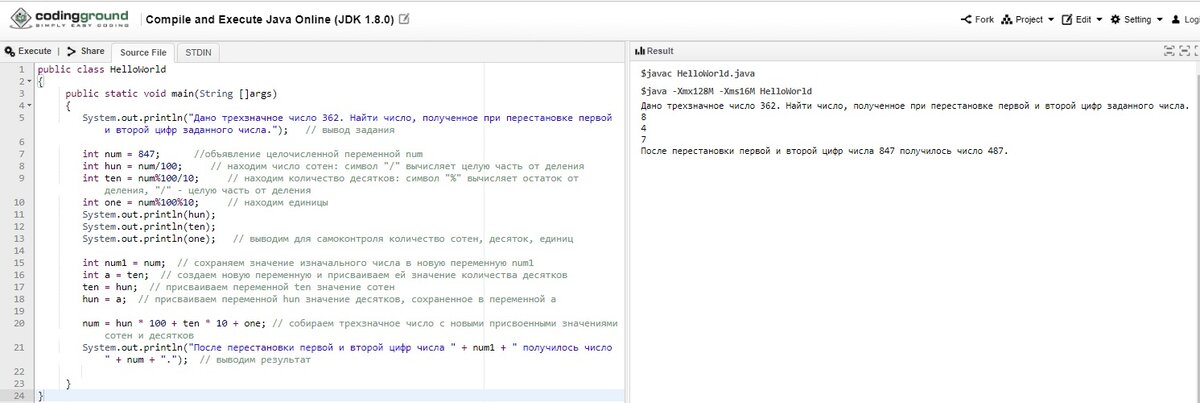Viewport: 1200px width, 403px height.
Task: Switch to the Source File tab
Action: (x=144, y=52)
